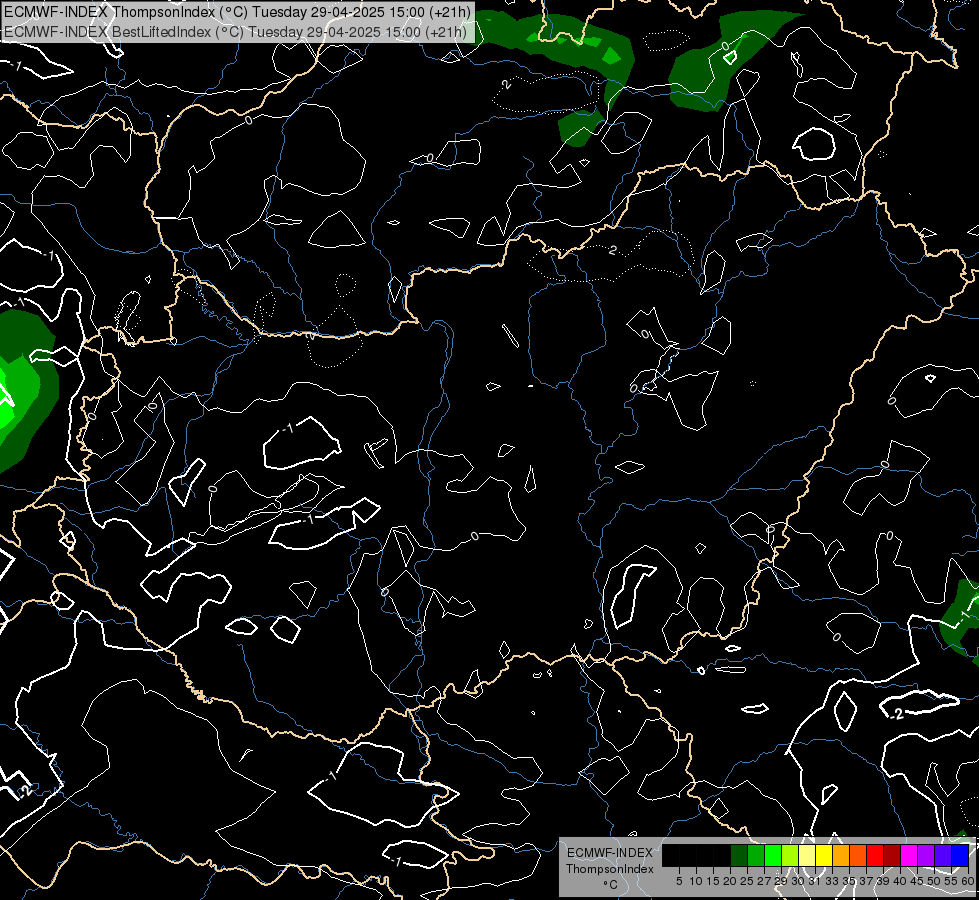Click the ThompsonIndex title line at top
The image size is (979, 900).
point(237,12)
